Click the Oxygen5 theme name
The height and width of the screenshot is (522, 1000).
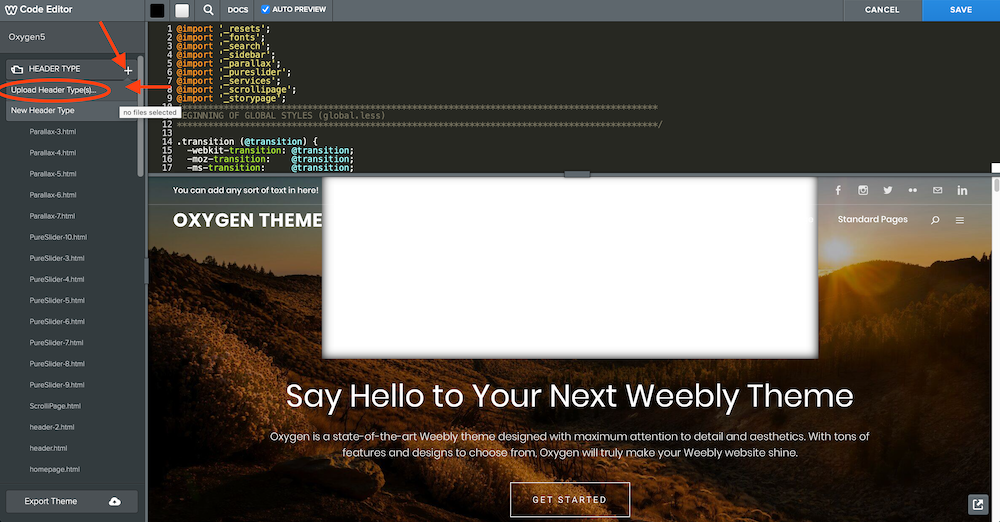click(27, 37)
